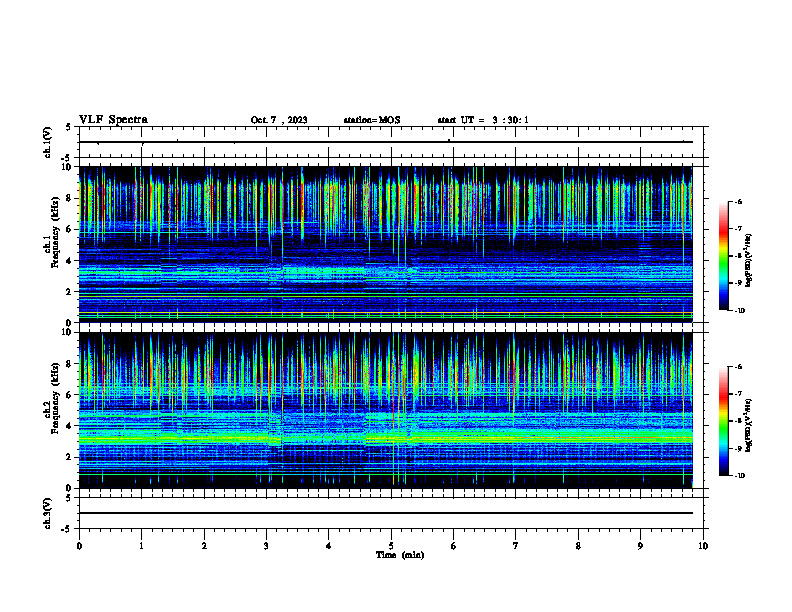Click the "-7" label on ch.2 color bar

[x=738, y=394]
